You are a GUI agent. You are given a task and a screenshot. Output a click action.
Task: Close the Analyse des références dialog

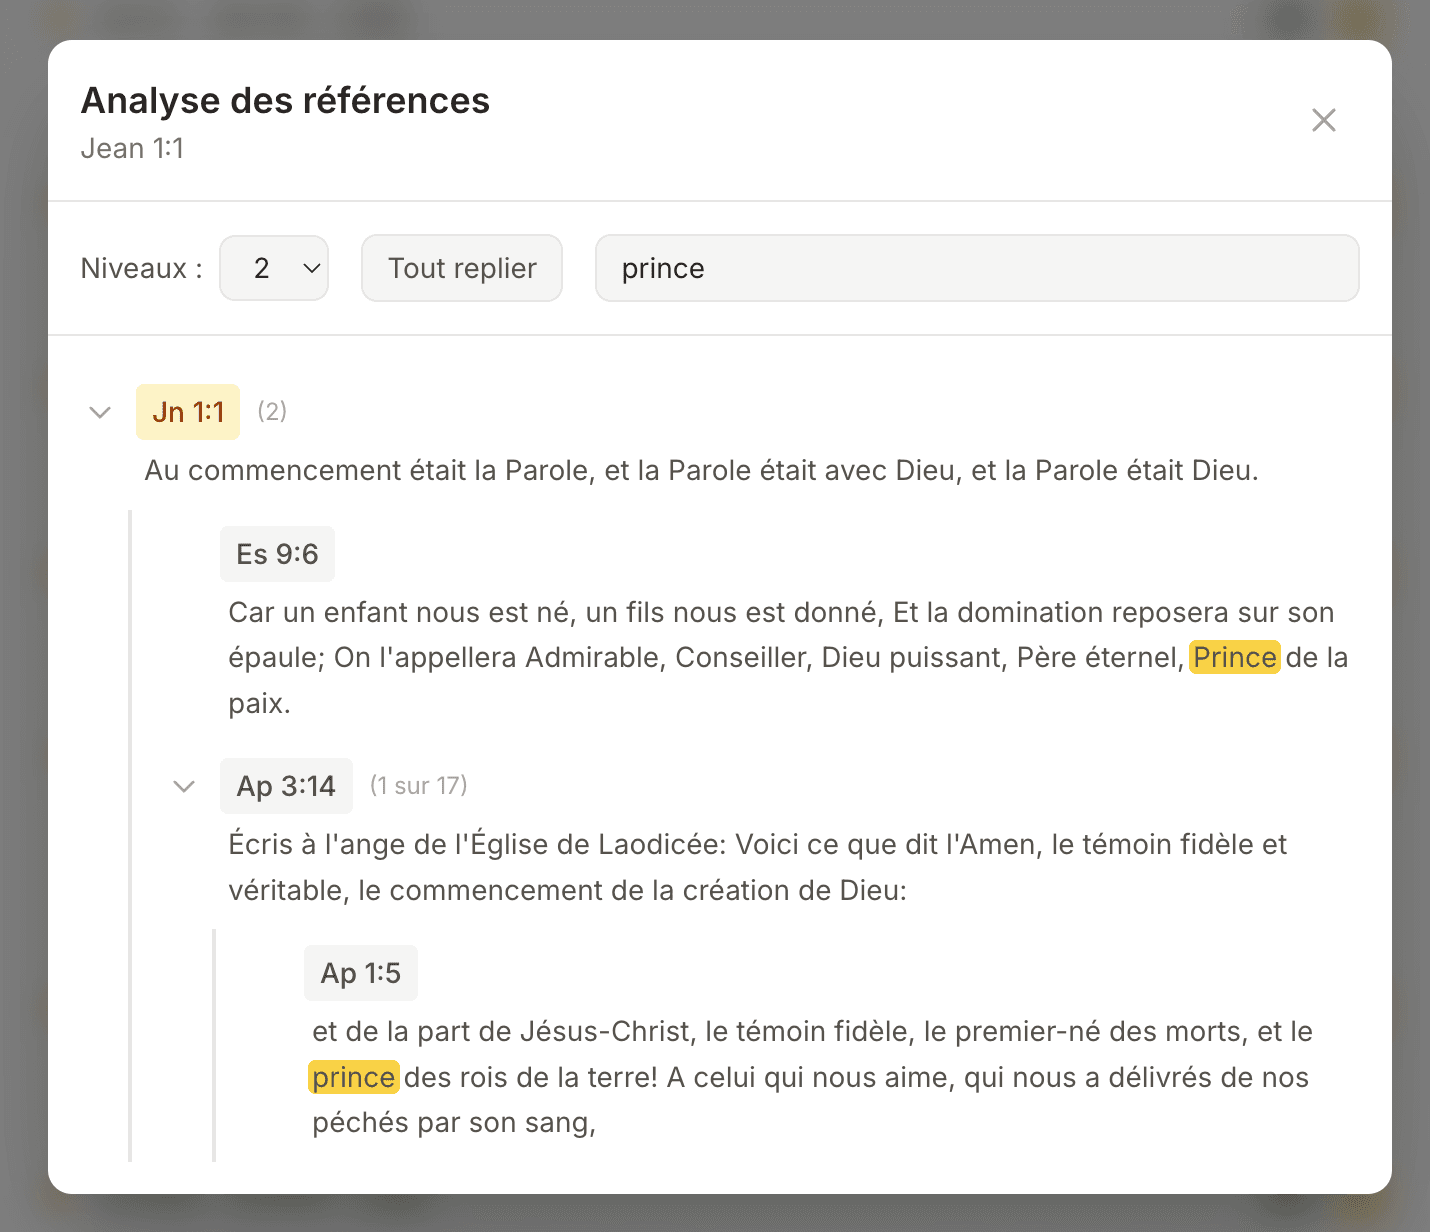(x=1324, y=119)
